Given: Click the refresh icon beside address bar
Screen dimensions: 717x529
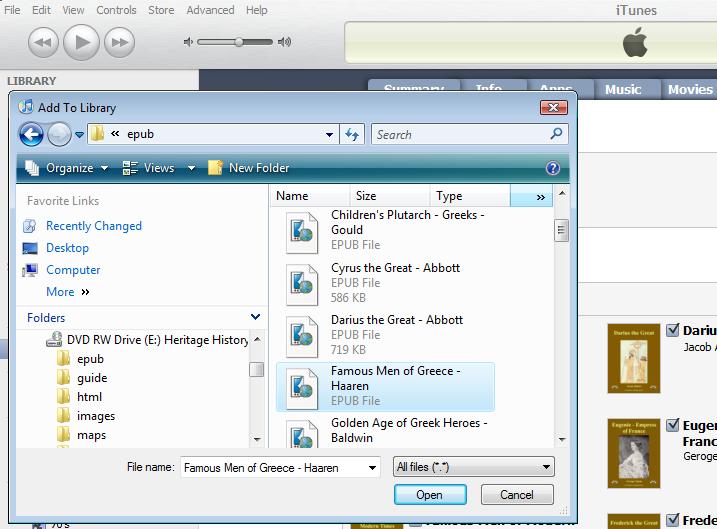Looking at the screenshot, I should coord(352,134).
